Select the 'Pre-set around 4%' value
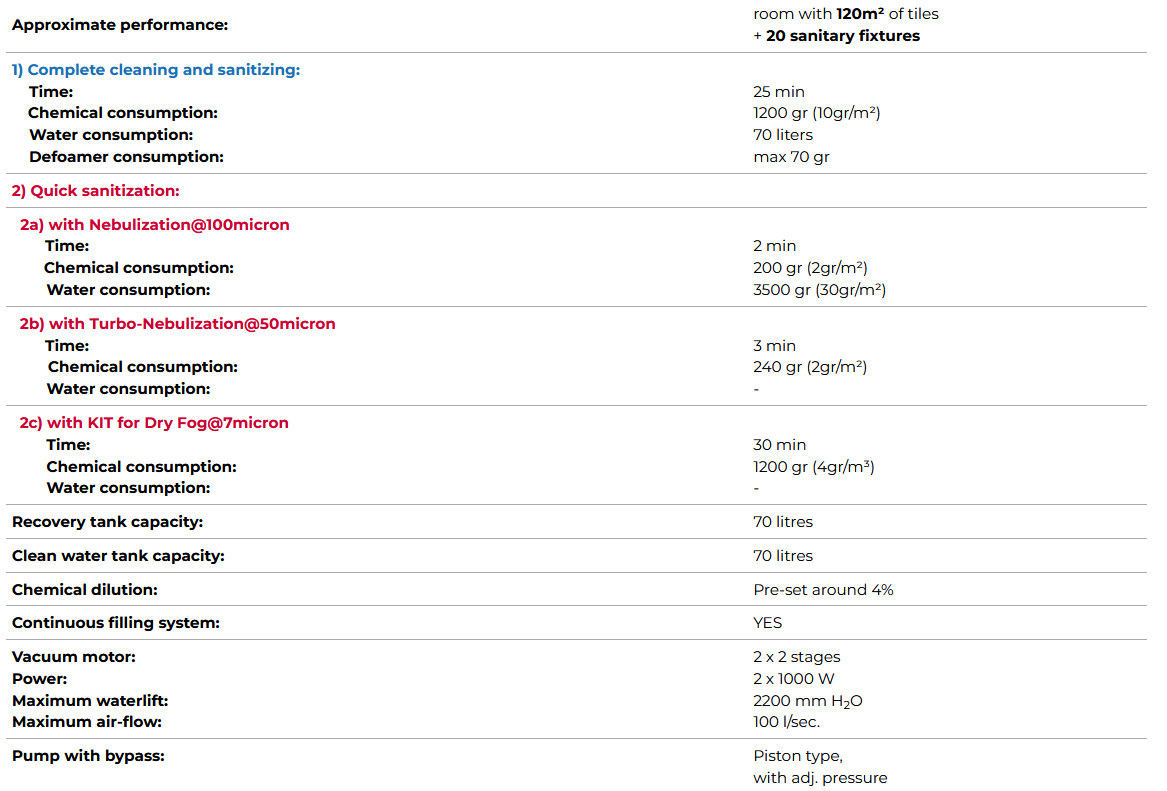Viewport: 1167px width, 791px height. click(x=823, y=590)
